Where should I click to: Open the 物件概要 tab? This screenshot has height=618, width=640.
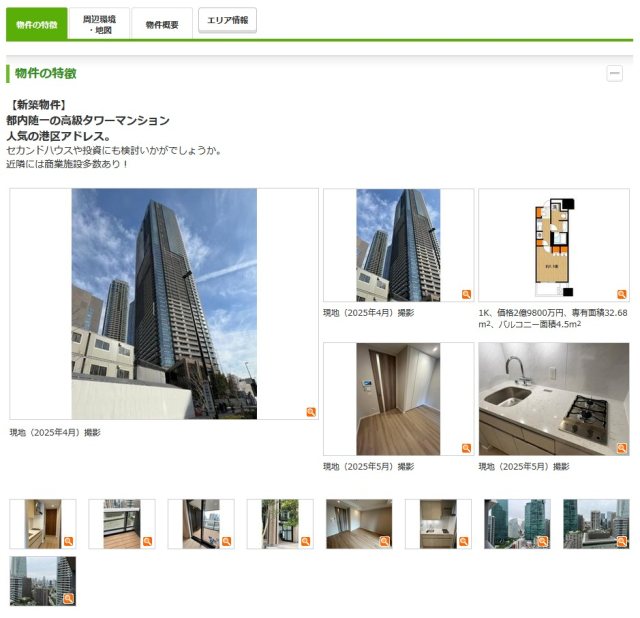pos(161,24)
